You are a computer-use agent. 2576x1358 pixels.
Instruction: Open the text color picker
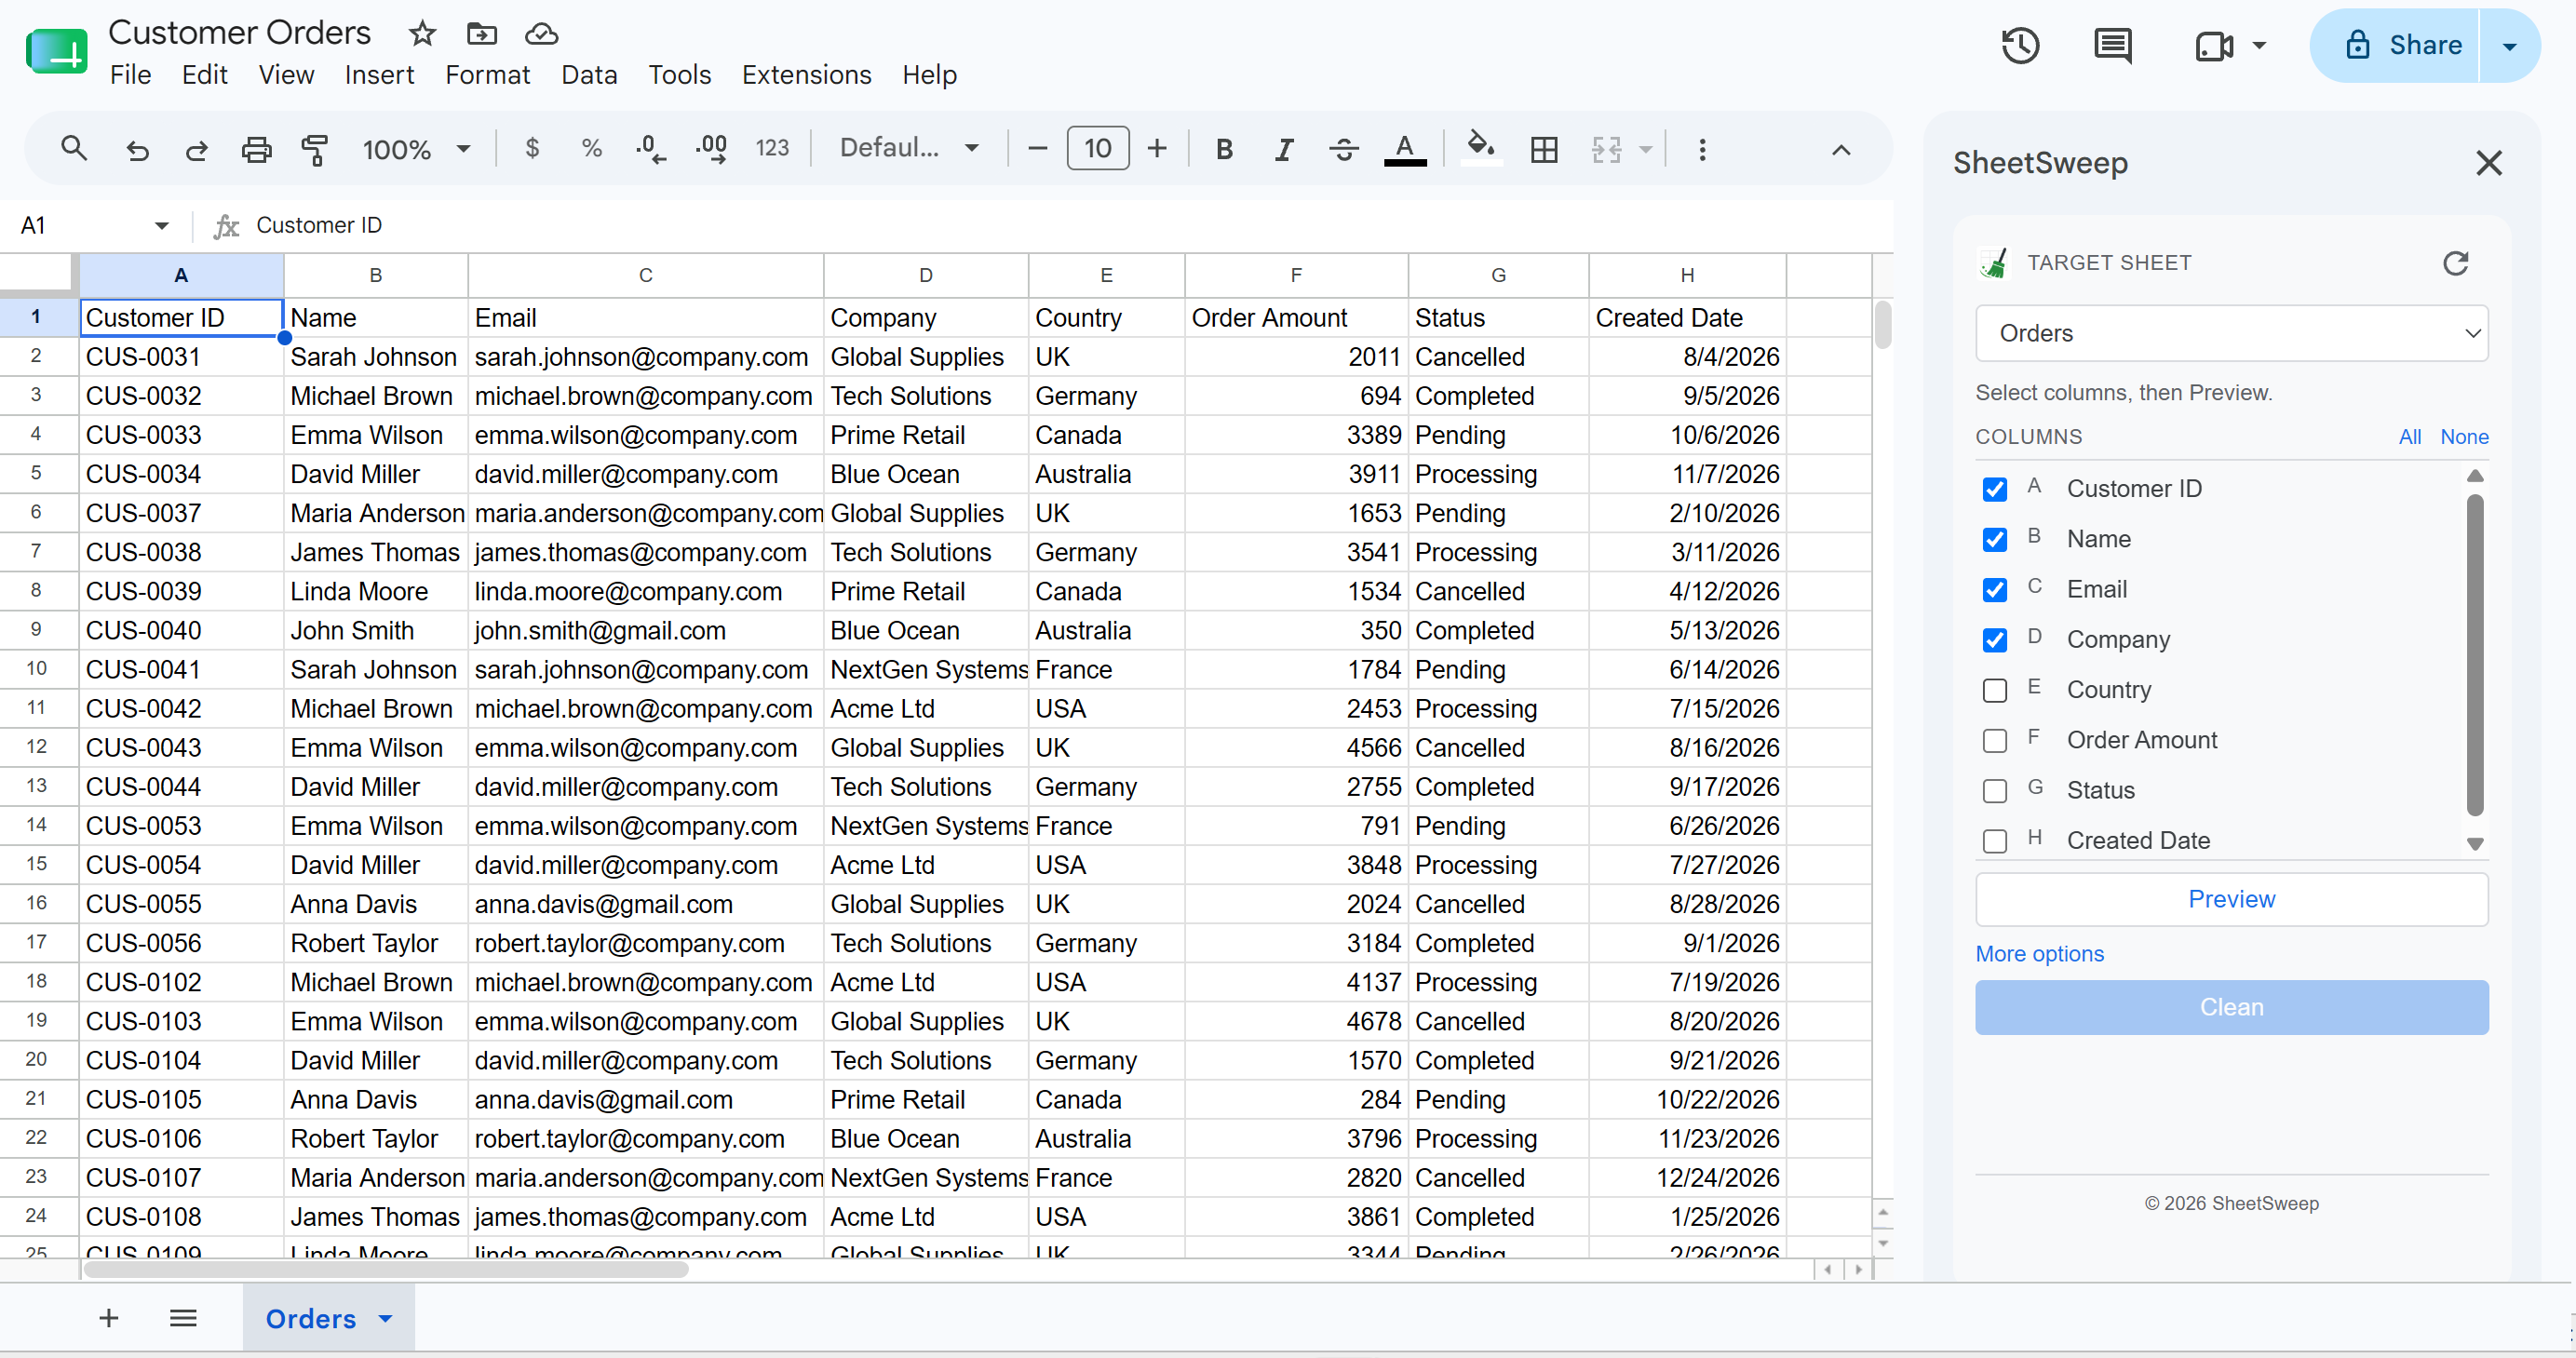coord(1405,149)
